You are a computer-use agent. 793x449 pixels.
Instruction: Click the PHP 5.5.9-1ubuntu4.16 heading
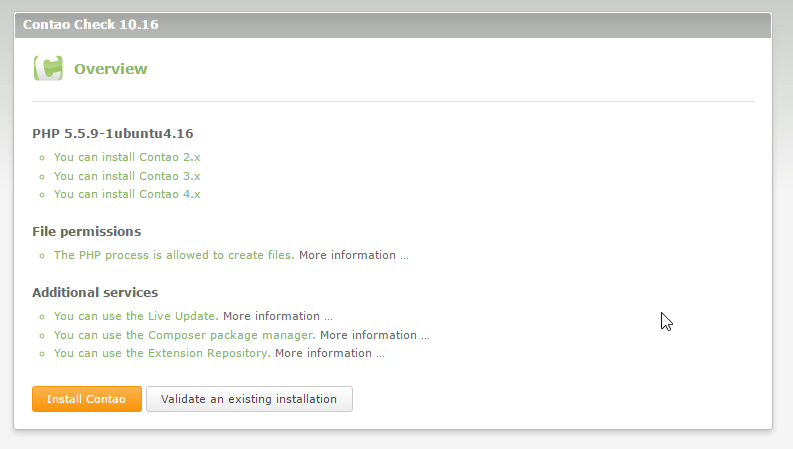112,133
